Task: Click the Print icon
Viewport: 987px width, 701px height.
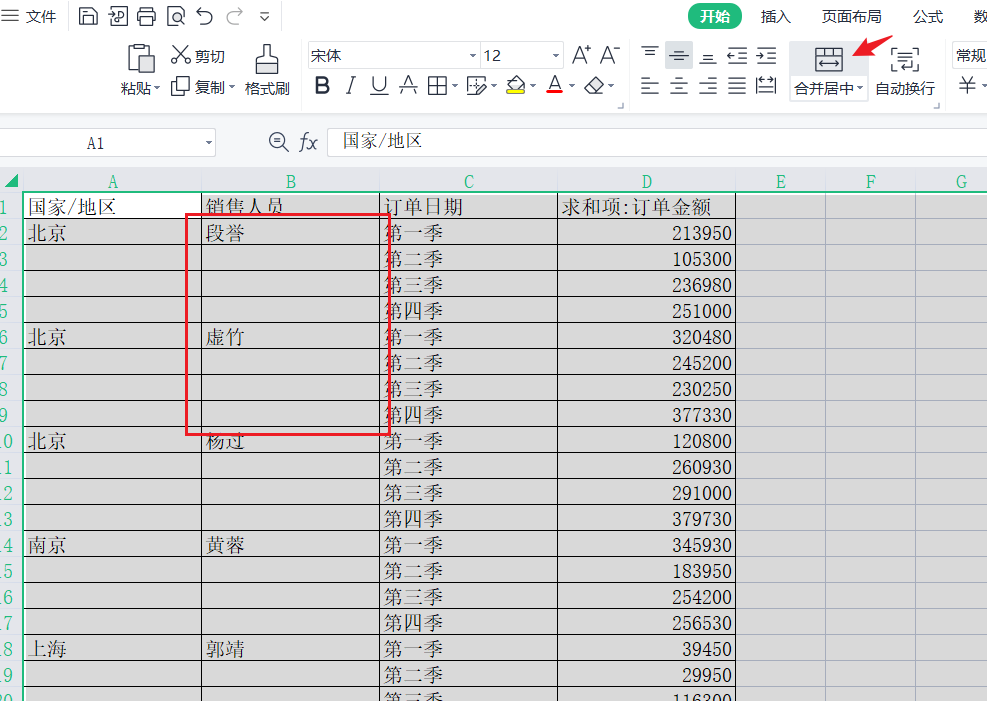Action: (147, 16)
